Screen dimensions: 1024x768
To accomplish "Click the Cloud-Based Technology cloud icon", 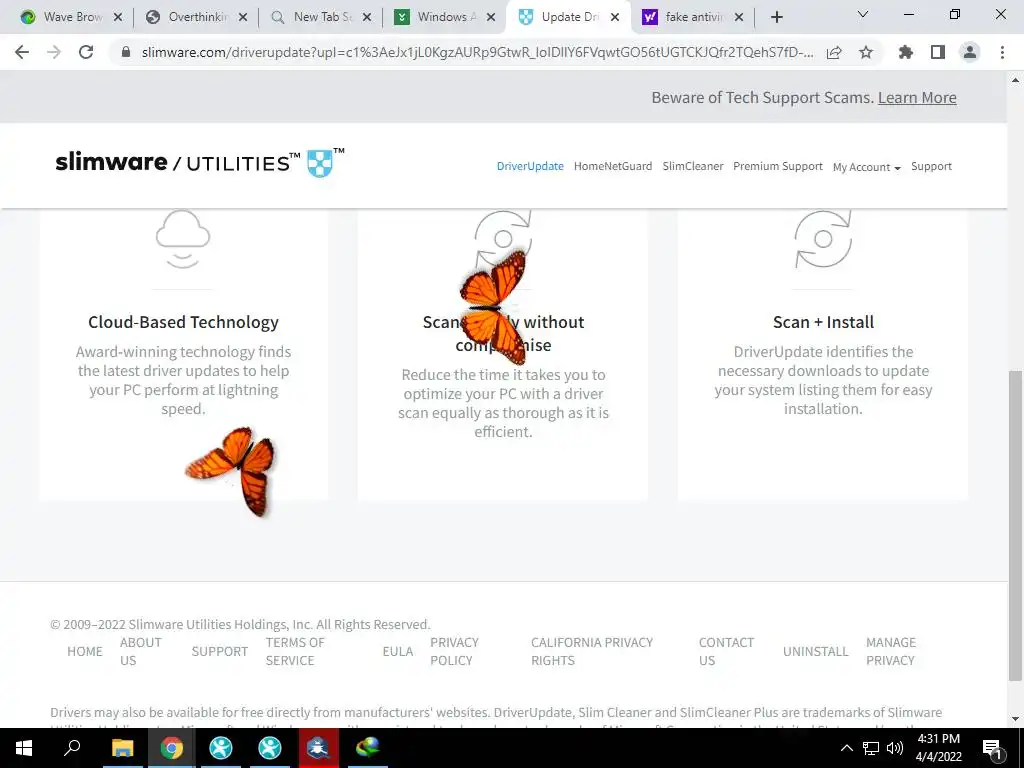I will 183,239.
